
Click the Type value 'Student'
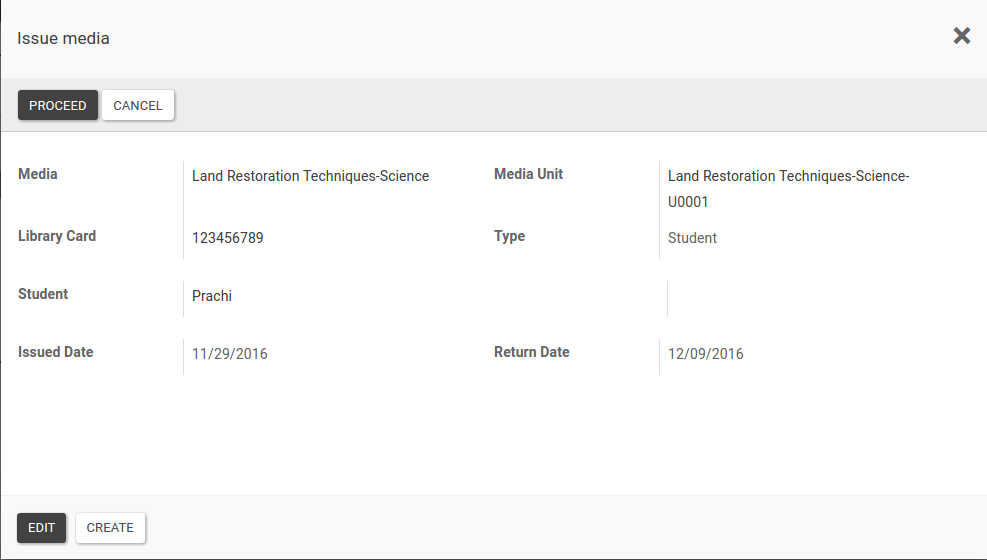[x=692, y=238]
